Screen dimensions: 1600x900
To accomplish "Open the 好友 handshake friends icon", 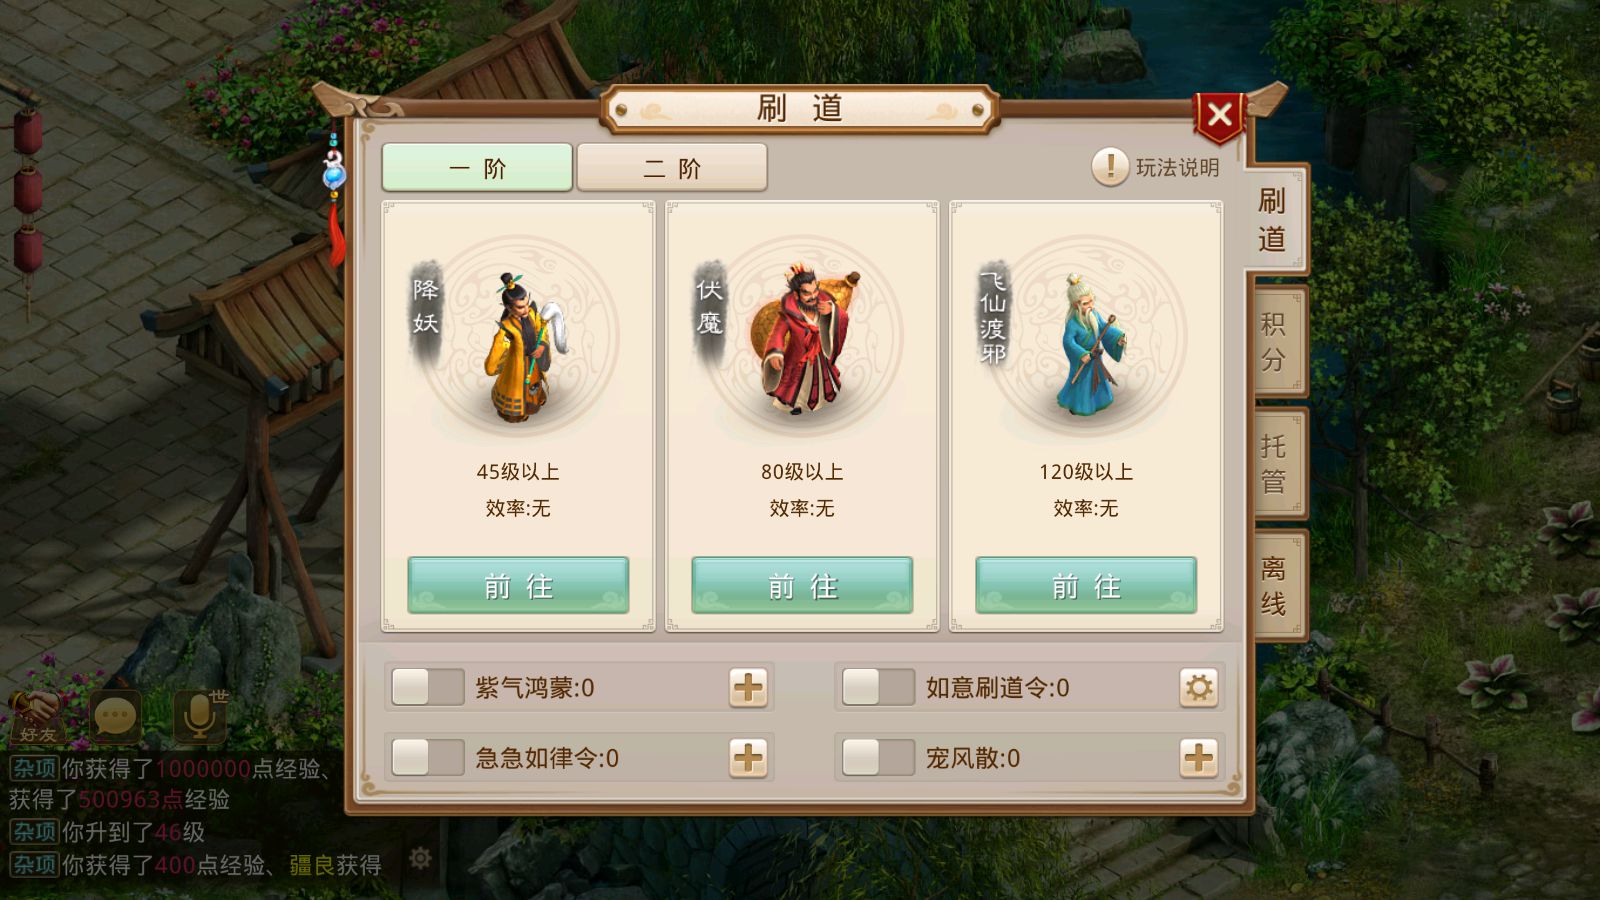I will click(x=38, y=716).
